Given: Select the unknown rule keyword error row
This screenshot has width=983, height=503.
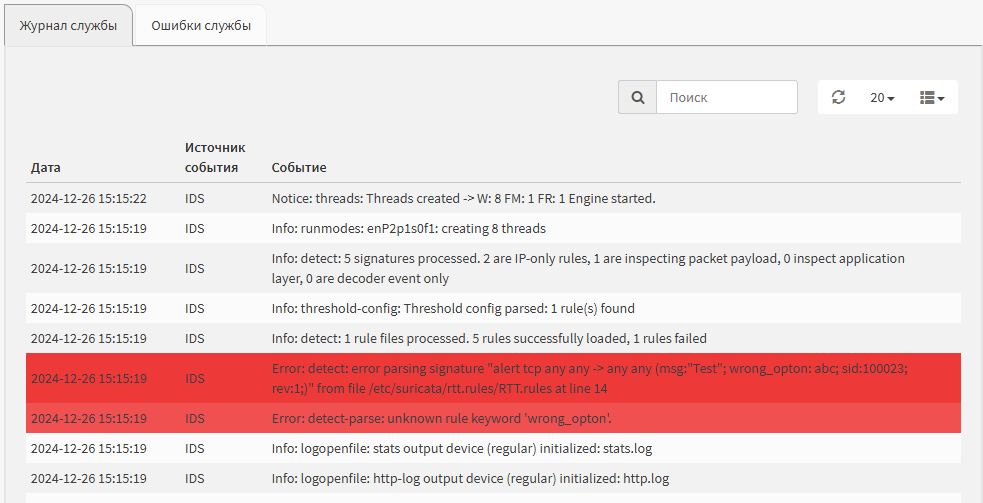Looking at the screenshot, I should tap(493, 418).
